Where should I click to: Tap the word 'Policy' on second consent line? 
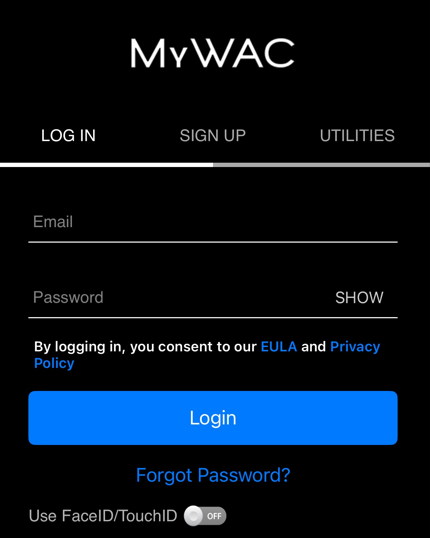tap(54, 363)
